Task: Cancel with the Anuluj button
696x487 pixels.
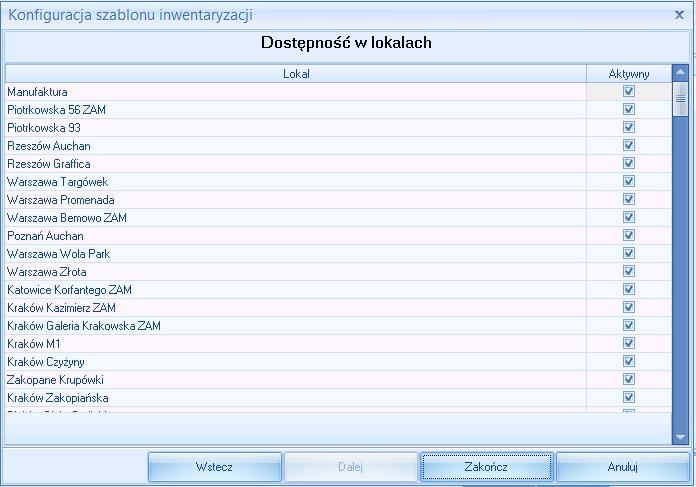Action: 622,467
